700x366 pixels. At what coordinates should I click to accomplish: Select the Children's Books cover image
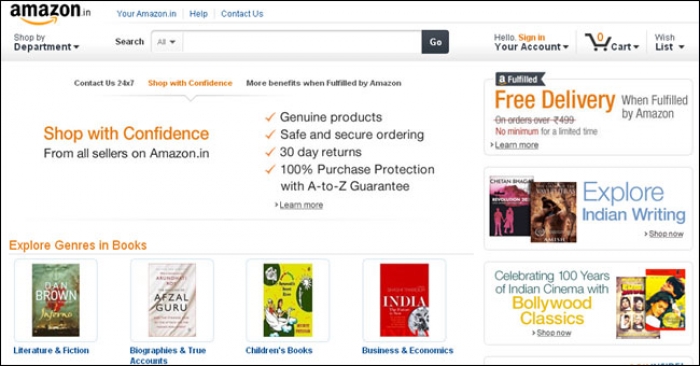click(288, 300)
